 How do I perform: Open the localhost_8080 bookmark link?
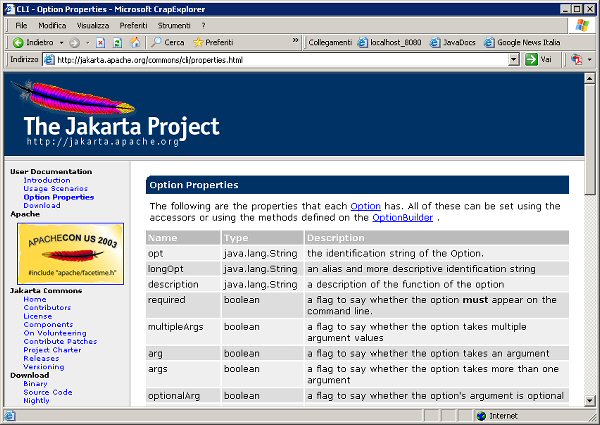tap(390, 42)
